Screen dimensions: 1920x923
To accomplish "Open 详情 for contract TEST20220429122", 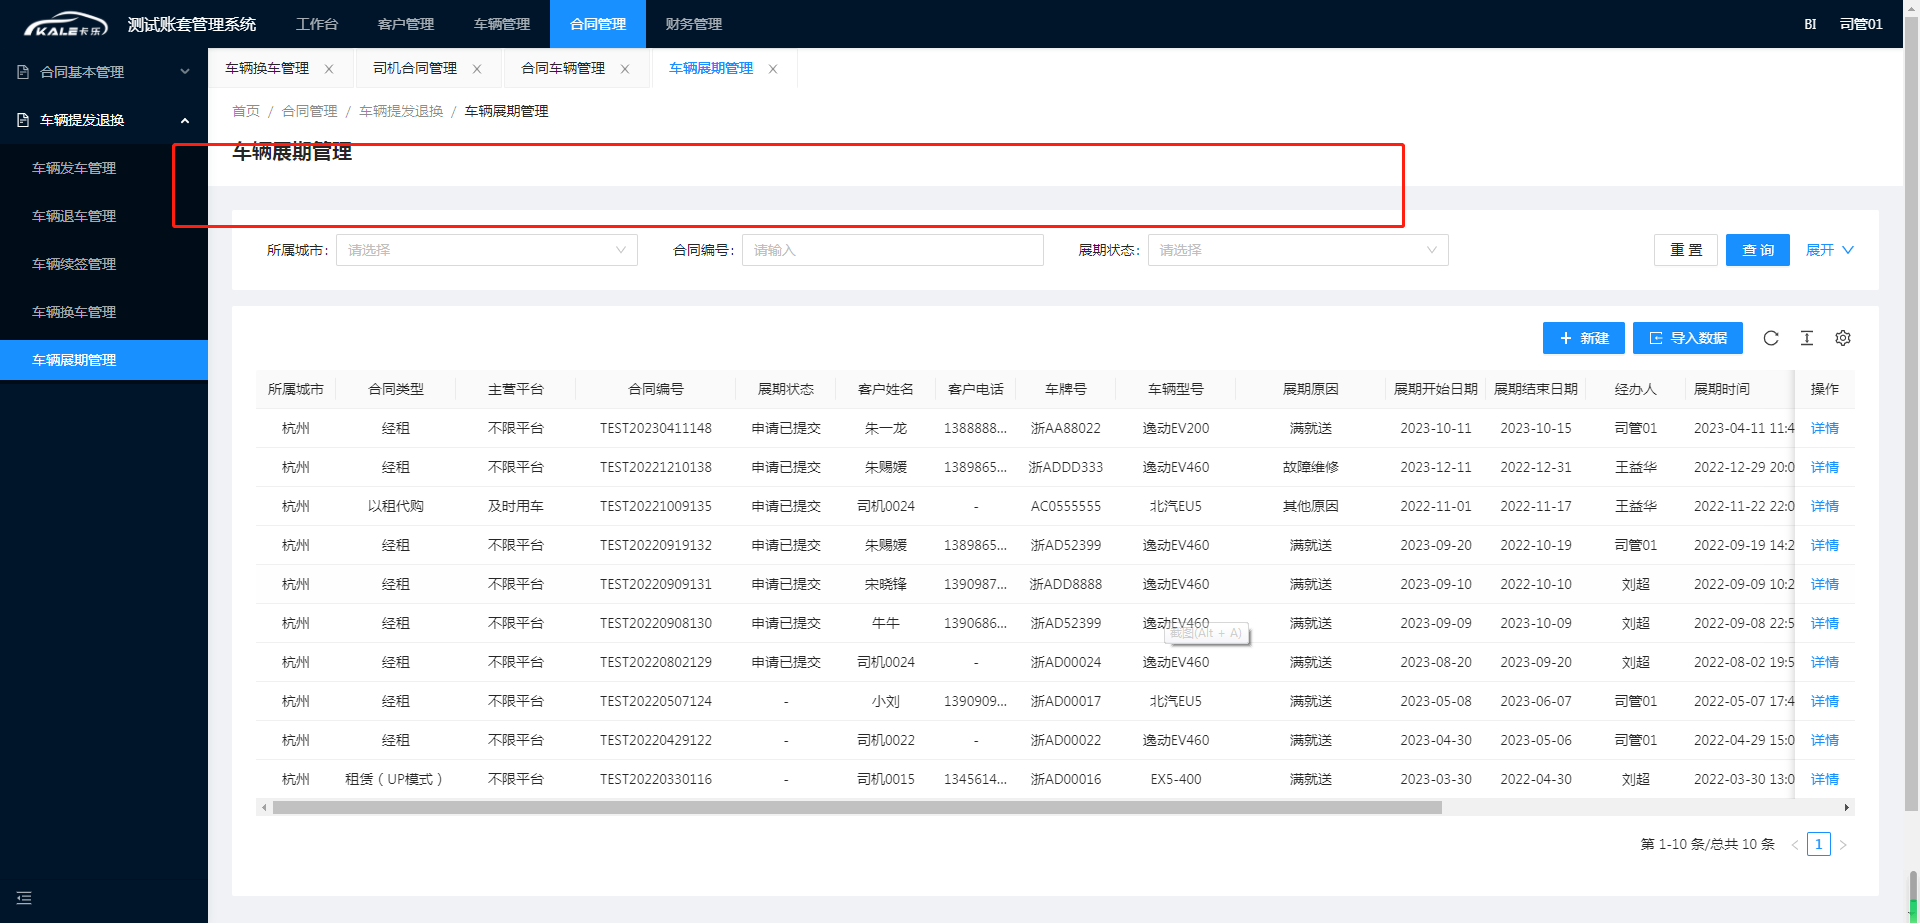I will pos(1825,740).
